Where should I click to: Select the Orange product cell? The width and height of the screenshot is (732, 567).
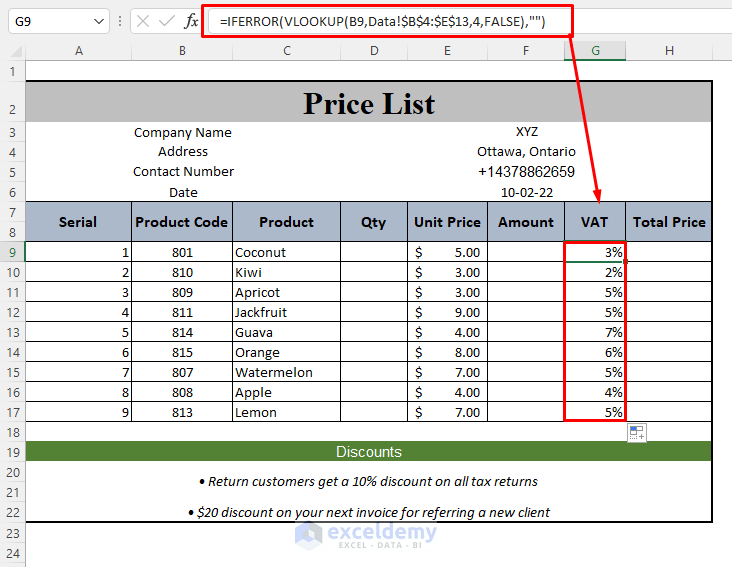(287, 353)
